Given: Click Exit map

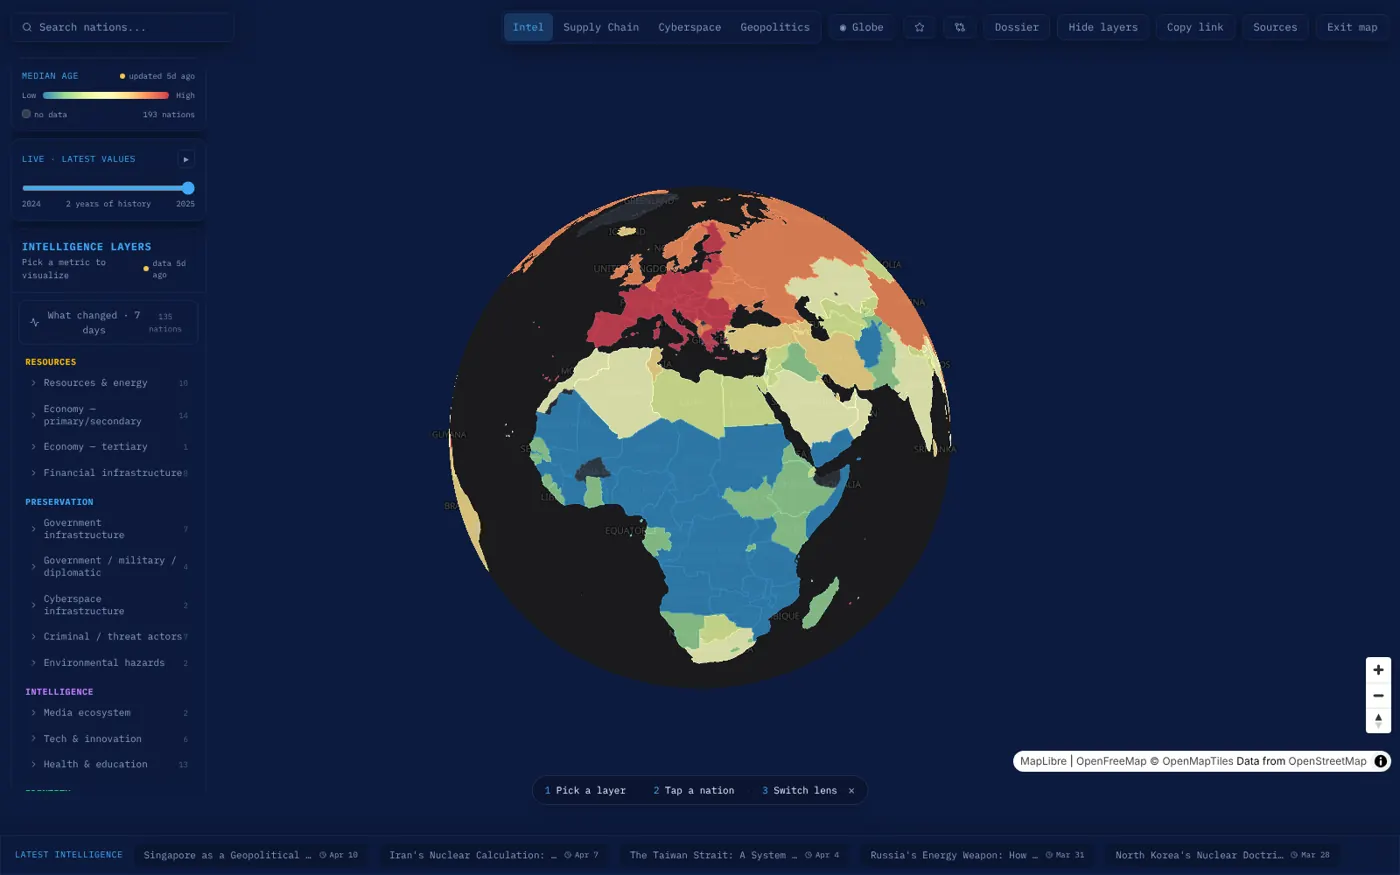Looking at the screenshot, I should 1352,27.
